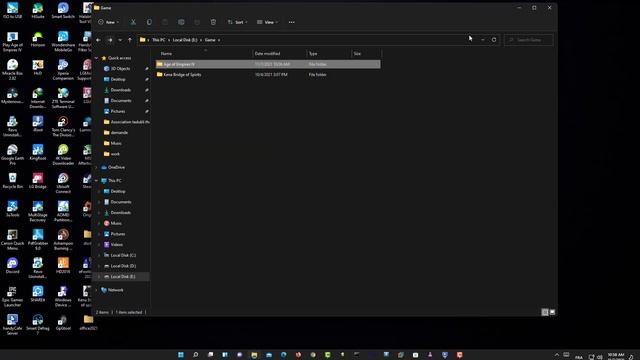Open the Ubisoft Connect desktop shortcut
The image size is (640, 360).
[63, 183]
